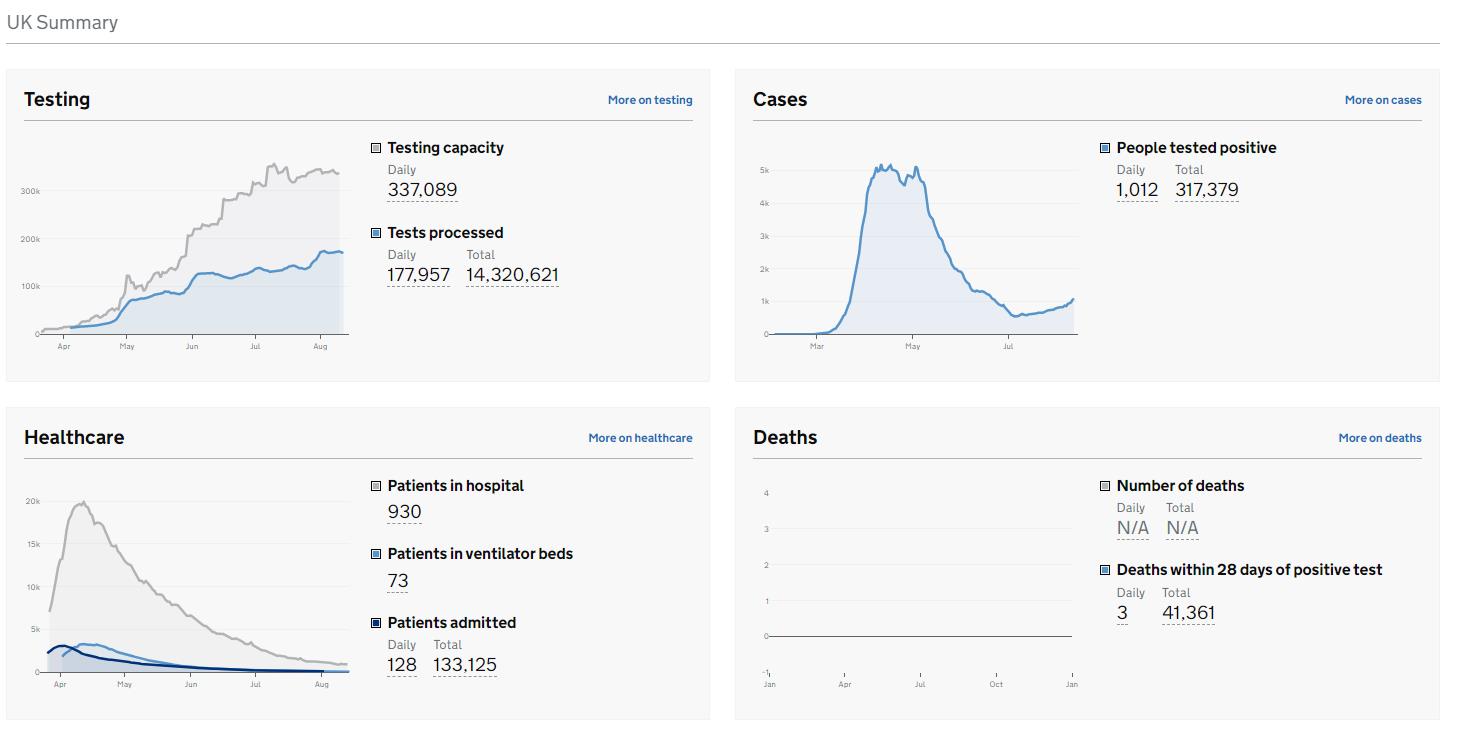Screen dimensions: 1463x753
Task: Click the Patients admitted legend swatch
Action: tap(376, 623)
